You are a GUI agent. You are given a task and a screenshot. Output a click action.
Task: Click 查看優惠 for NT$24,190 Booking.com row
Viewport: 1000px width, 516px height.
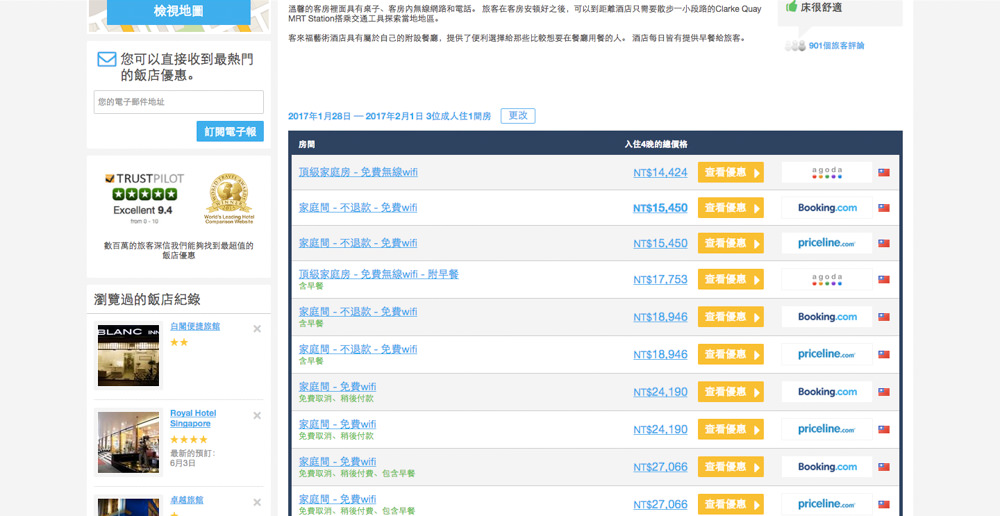[730, 392]
